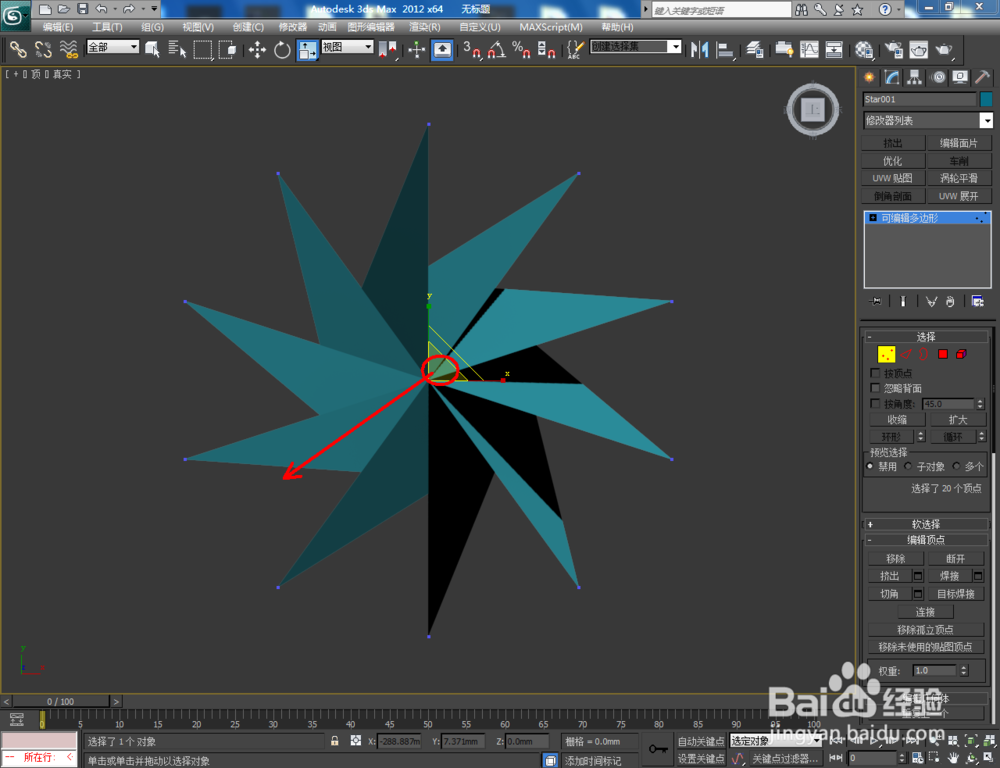Select the 禁用 preview selection radio
The width and height of the screenshot is (1000, 768).
870,466
